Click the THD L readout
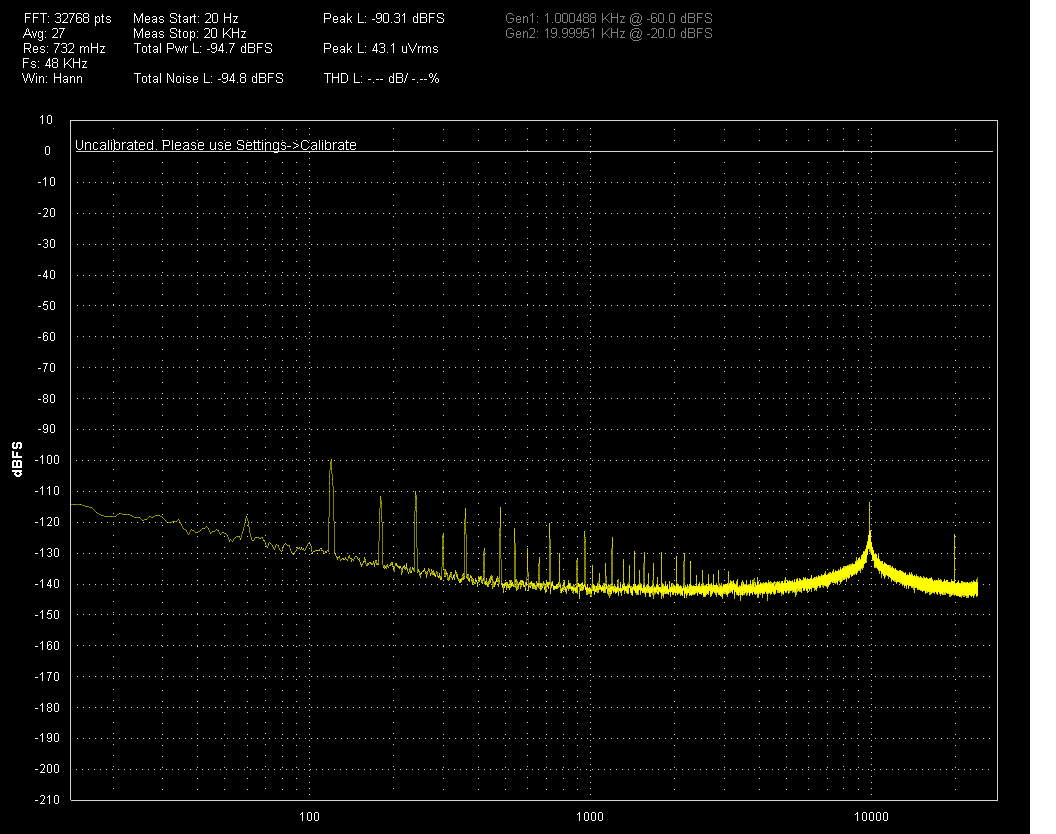This screenshot has width=1056, height=834. click(x=381, y=78)
